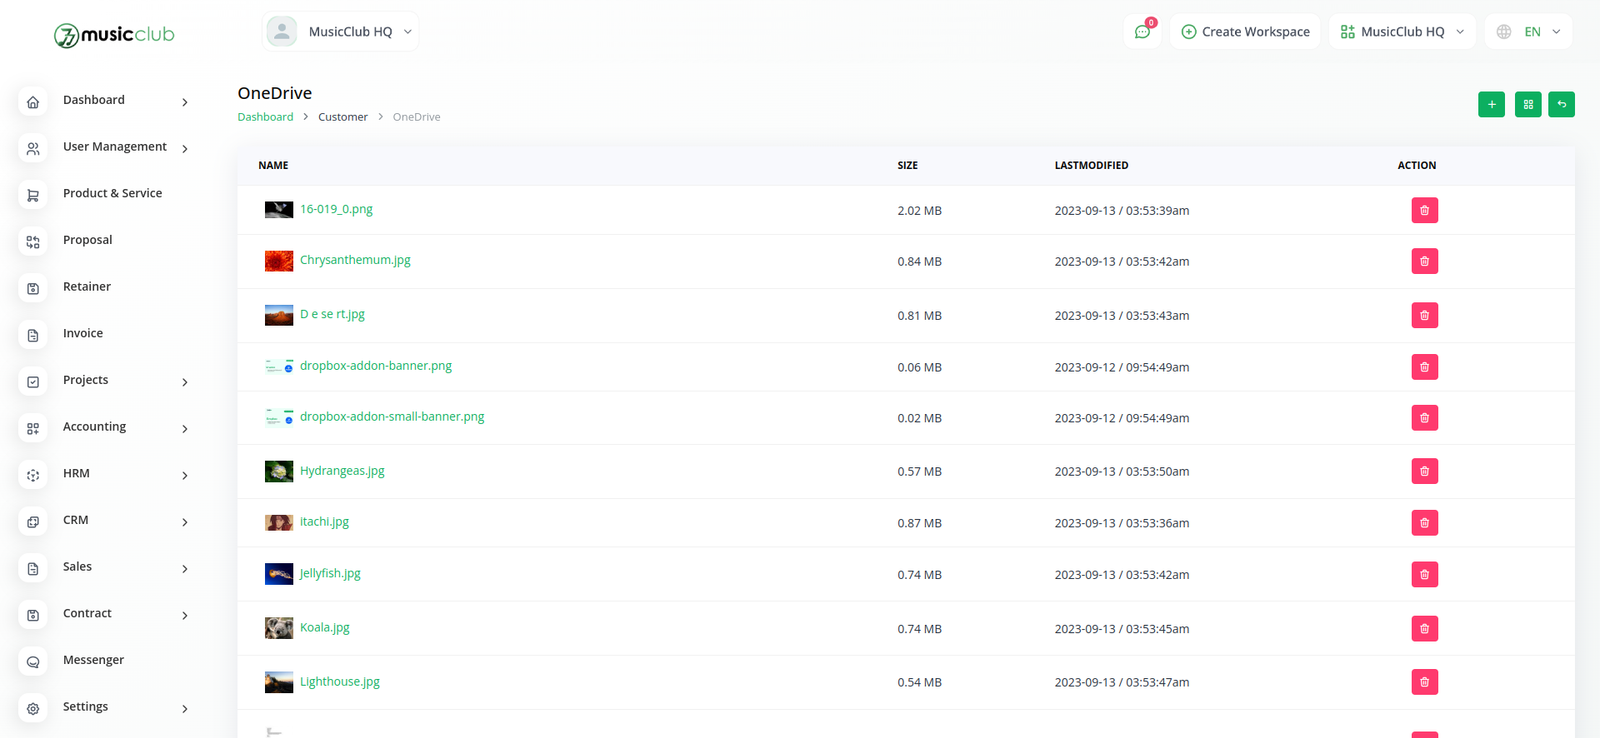Click the CRM sidebar icon
This screenshot has width=1600, height=738.
click(33, 522)
